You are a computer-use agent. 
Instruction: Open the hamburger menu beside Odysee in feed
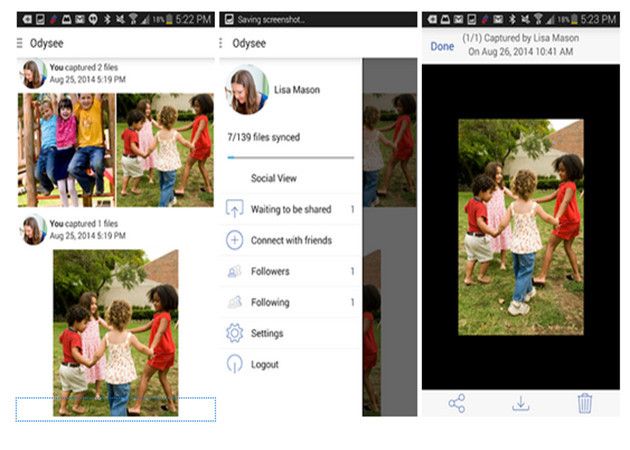pos(20,43)
